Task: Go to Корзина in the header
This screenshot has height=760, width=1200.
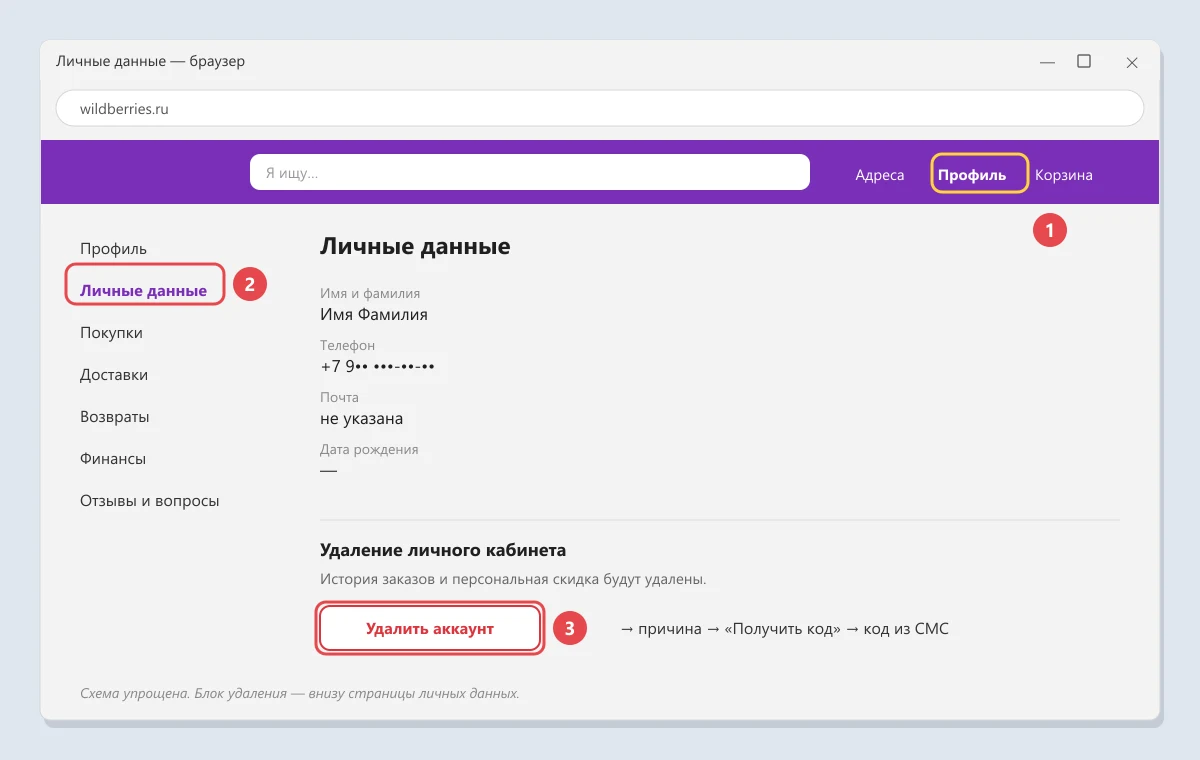Action: point(1064,175)
